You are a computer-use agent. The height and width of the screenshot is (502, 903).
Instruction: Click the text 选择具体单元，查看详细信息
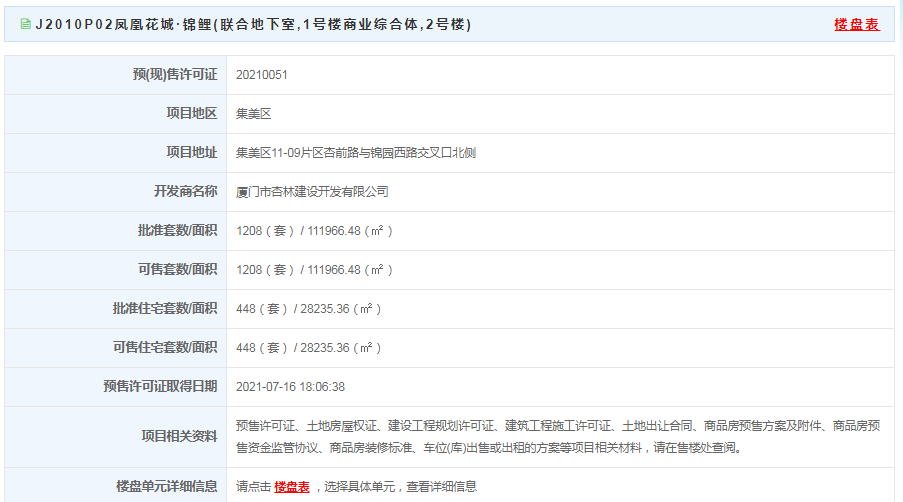pos(400,487)
